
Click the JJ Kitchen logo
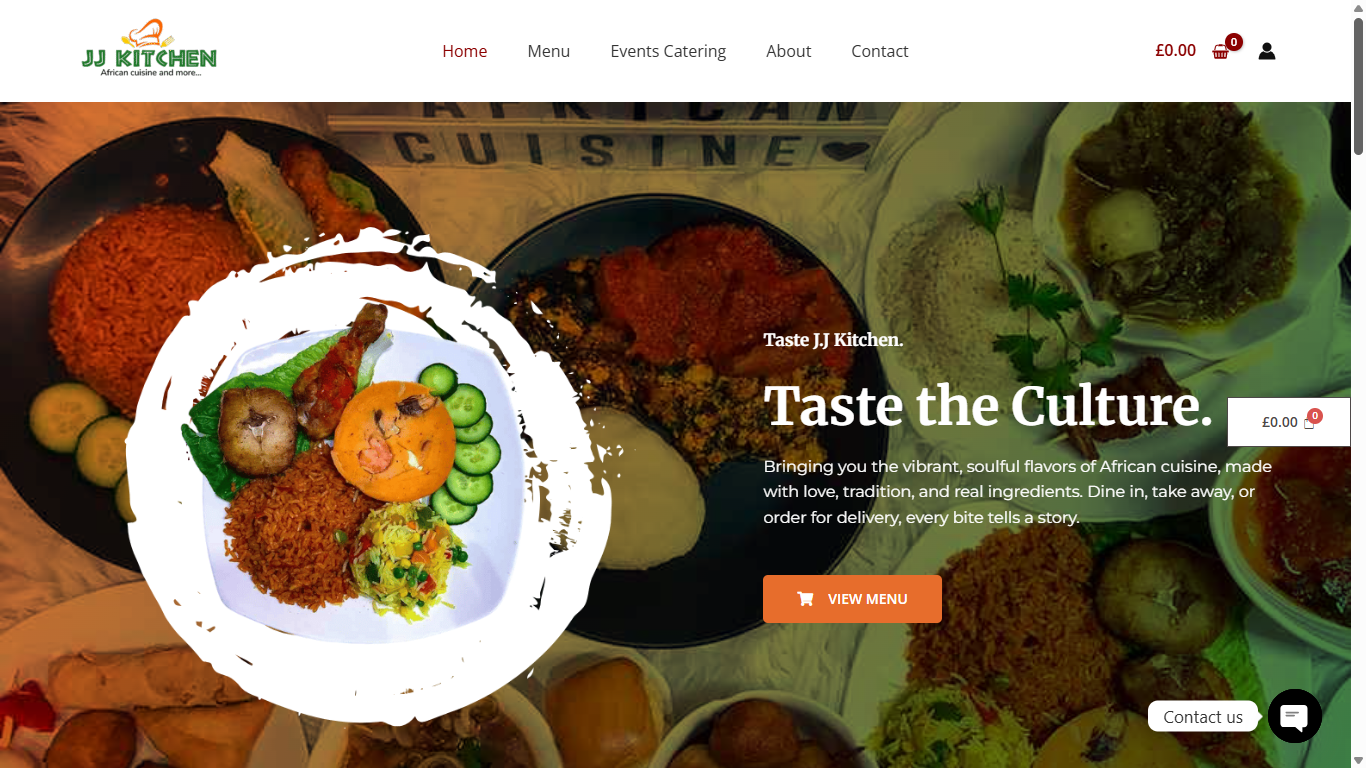149,49
